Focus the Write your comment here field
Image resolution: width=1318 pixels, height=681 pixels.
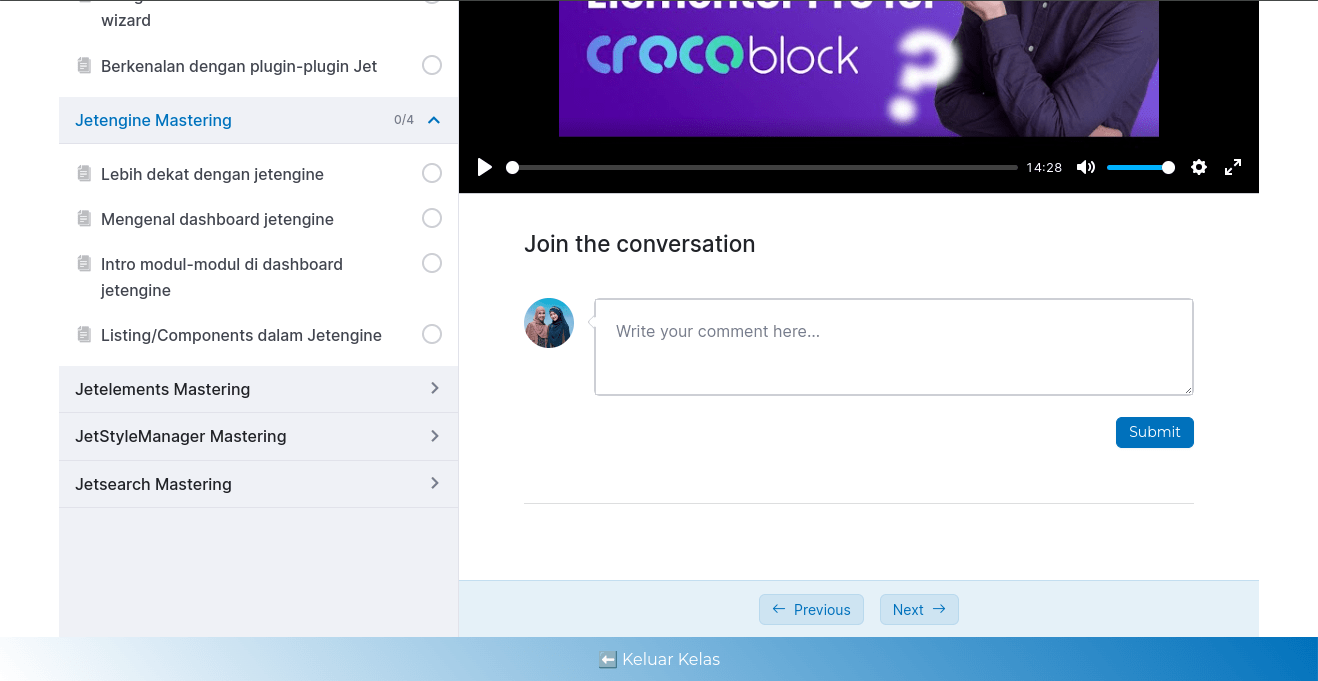coord(894,347)
